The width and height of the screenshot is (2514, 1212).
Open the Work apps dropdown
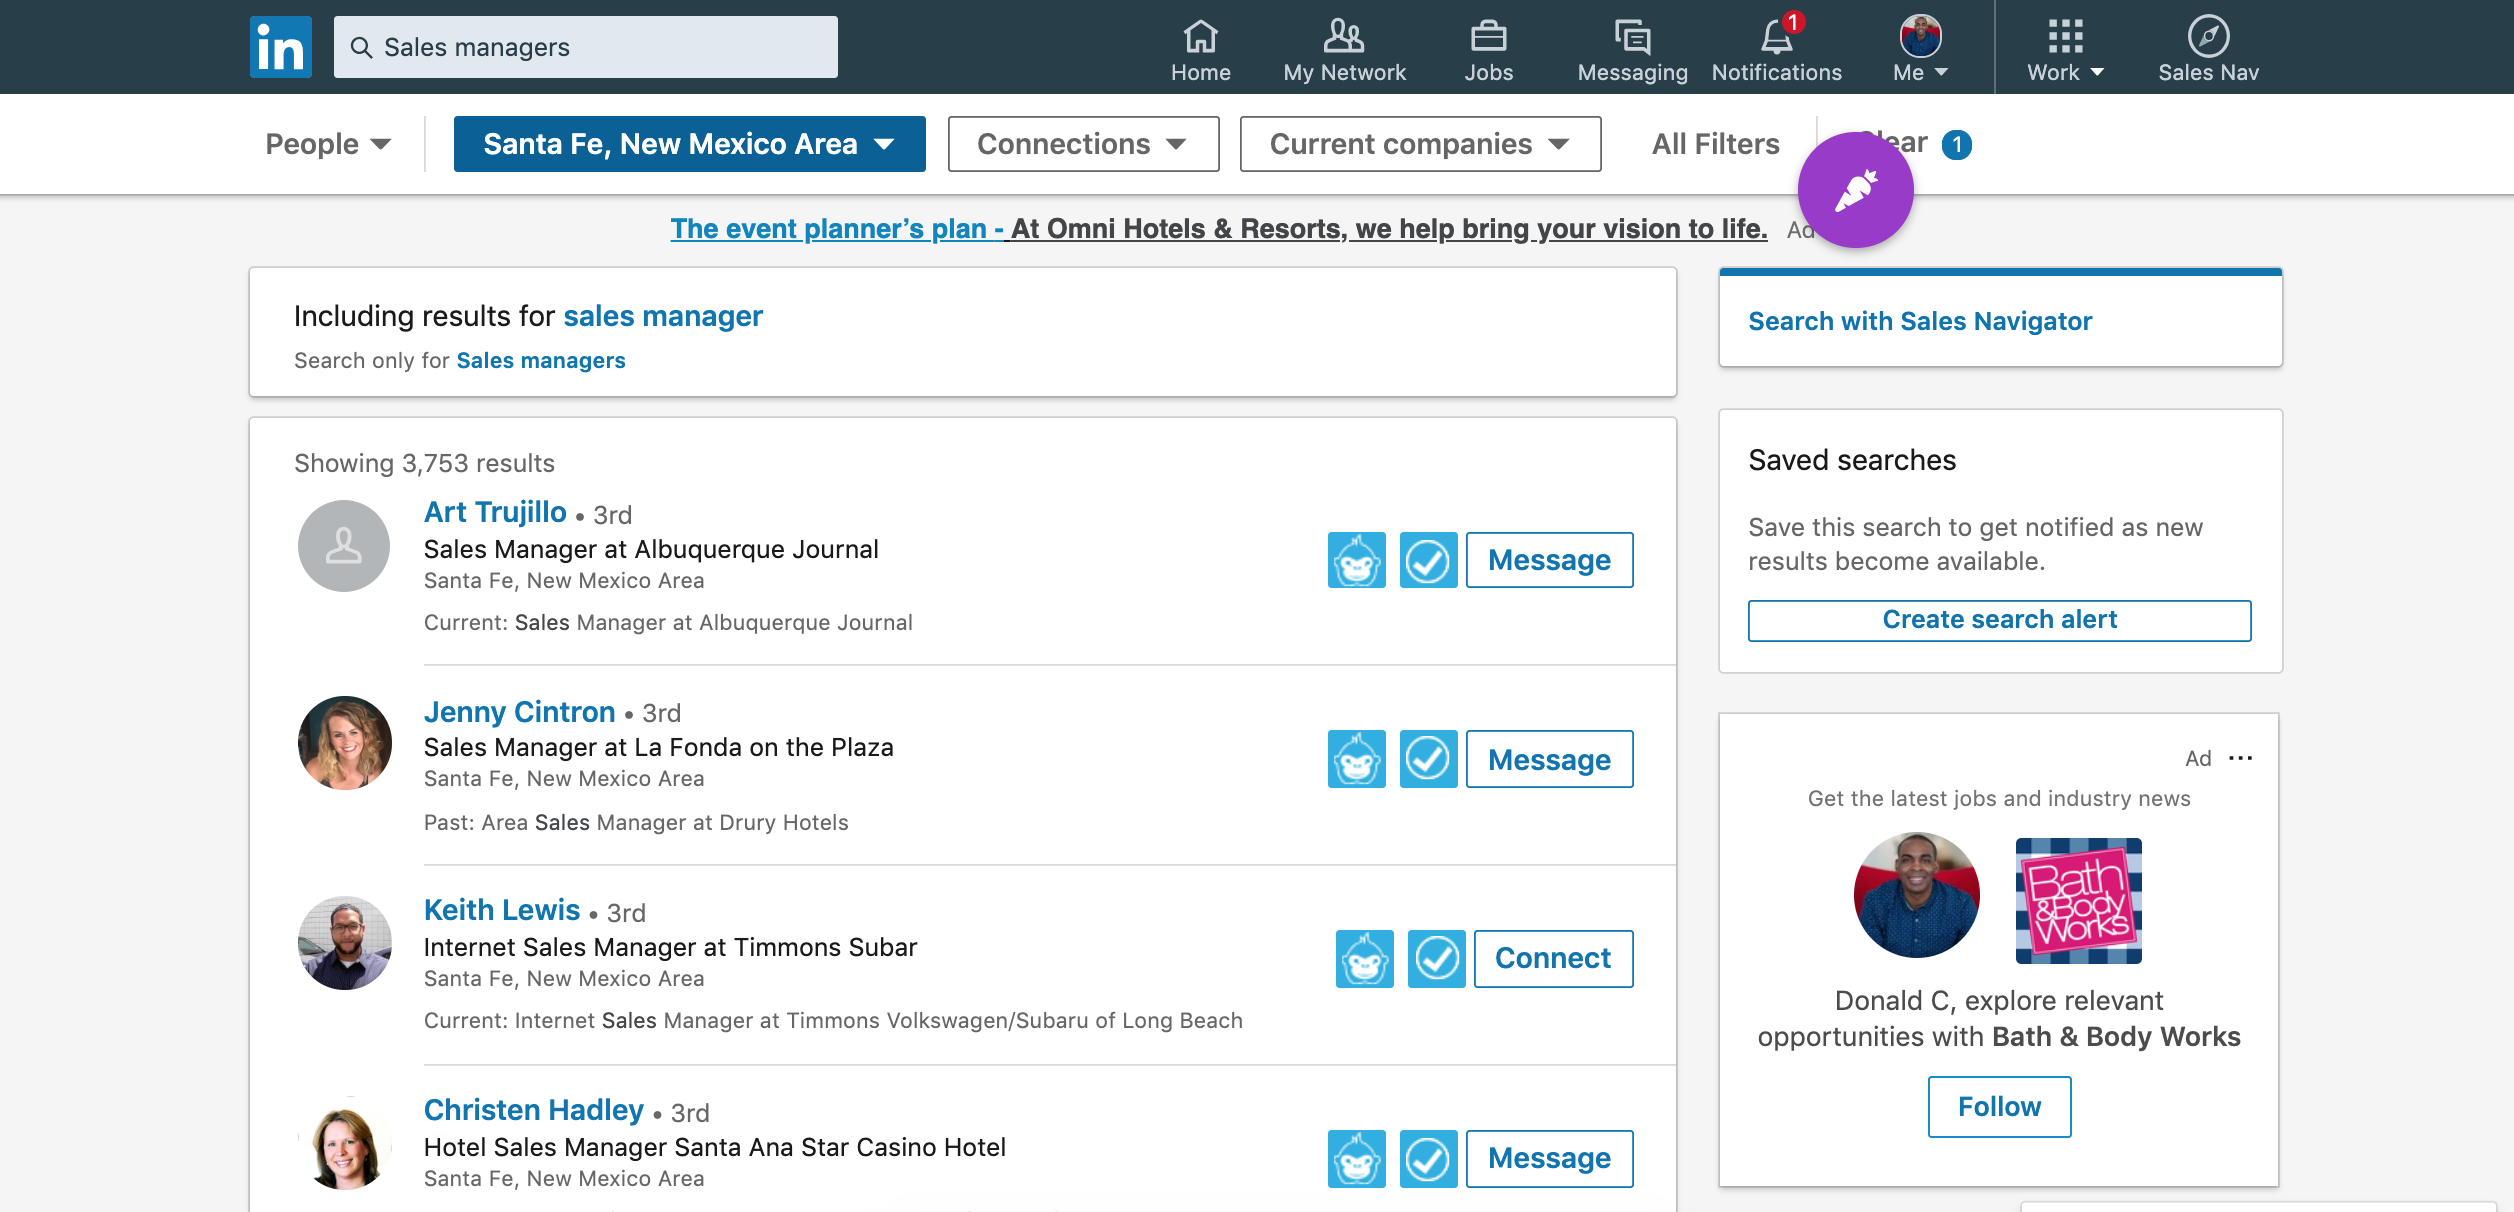[2065, 48]
